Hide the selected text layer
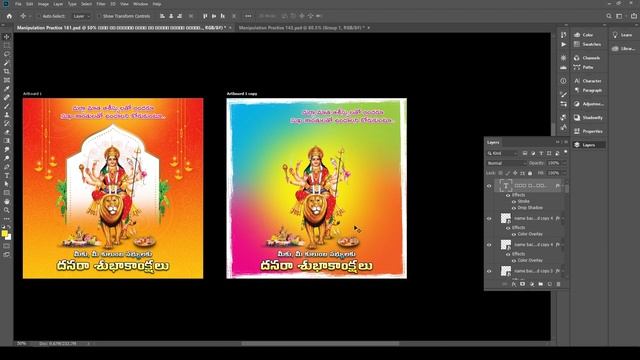Screen dimensions: 640x360 tap(489, 186)
